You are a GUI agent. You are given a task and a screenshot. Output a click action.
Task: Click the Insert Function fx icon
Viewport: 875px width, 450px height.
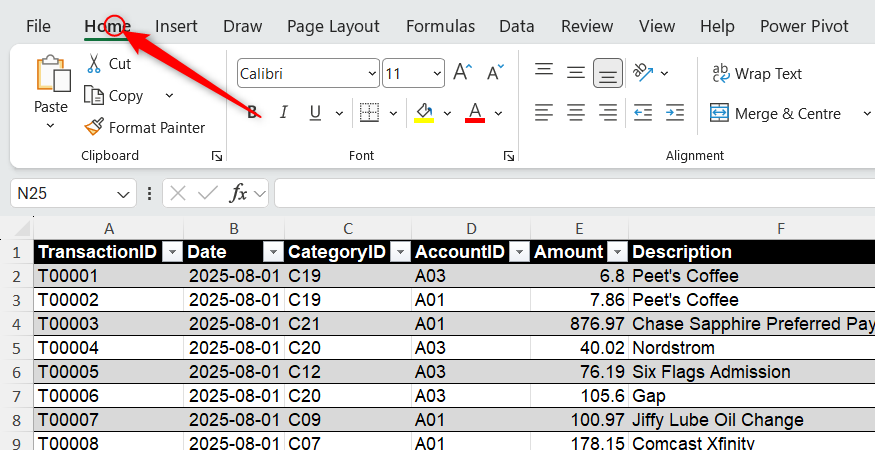[238, 193]
